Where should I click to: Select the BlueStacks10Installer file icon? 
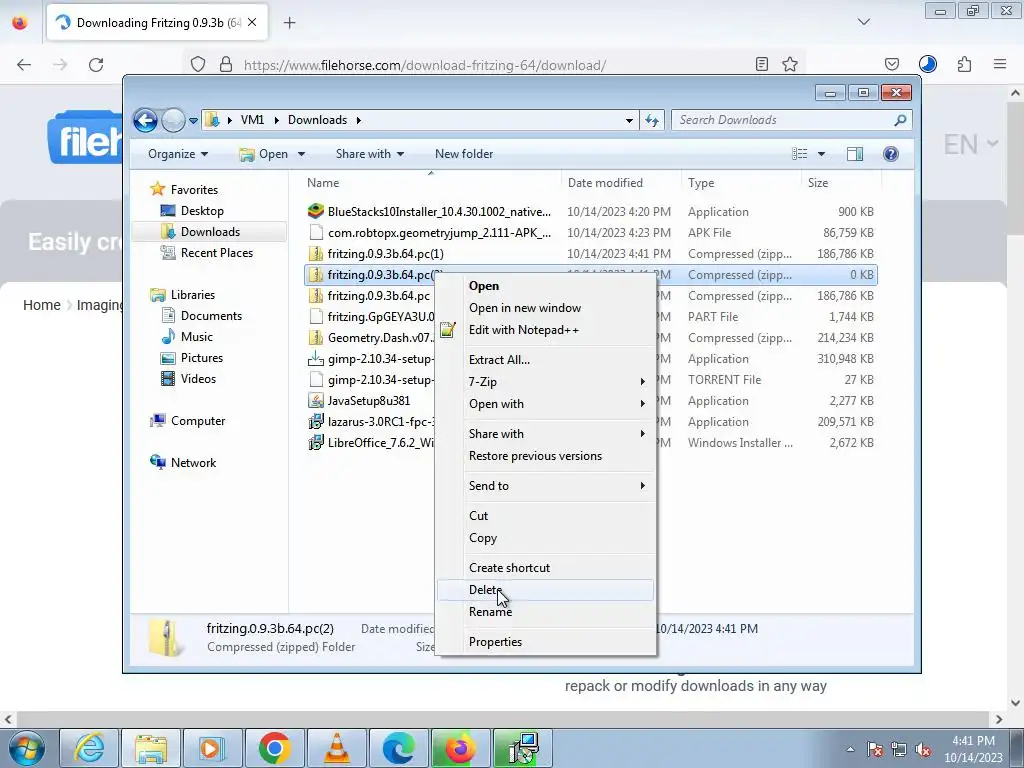coord(316,212)
